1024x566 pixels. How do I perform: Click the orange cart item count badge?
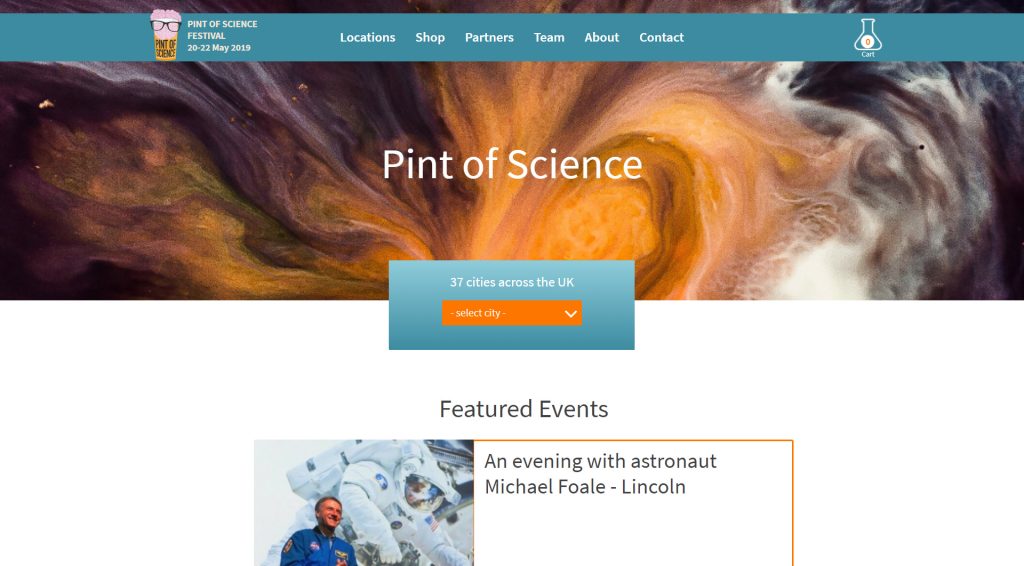tap(868, 42)
